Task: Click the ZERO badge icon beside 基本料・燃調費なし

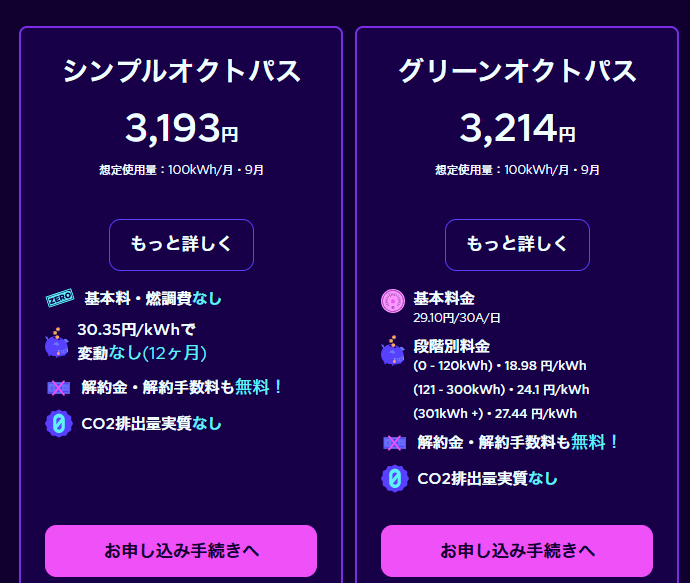Action: 60,299
